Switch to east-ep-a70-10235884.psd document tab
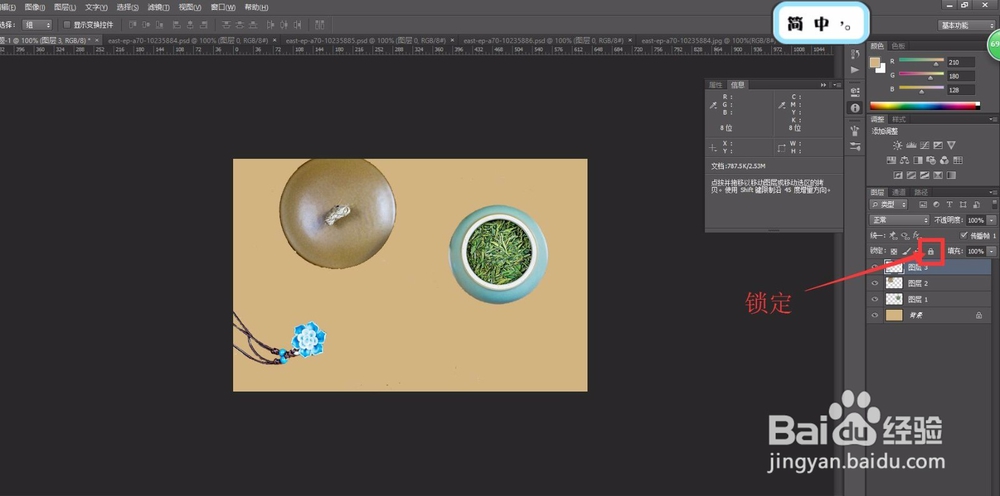The width and height of the screenshot is (1000, 496). tap(188, 40)
